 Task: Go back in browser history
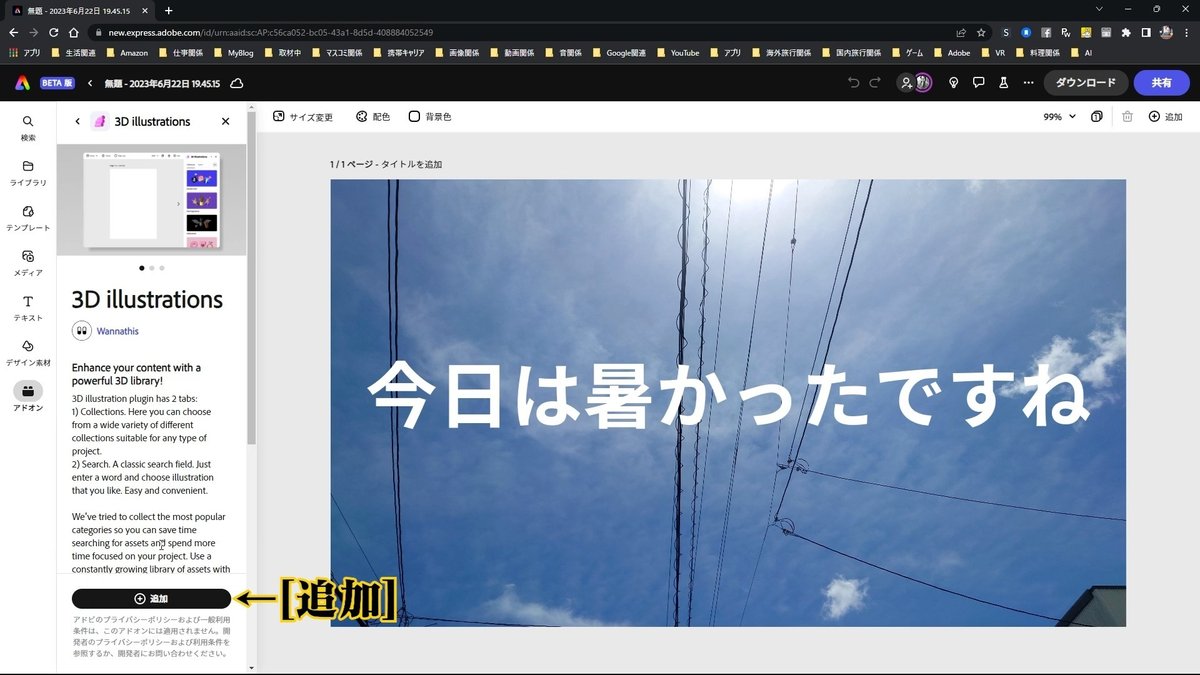[14, 32]
